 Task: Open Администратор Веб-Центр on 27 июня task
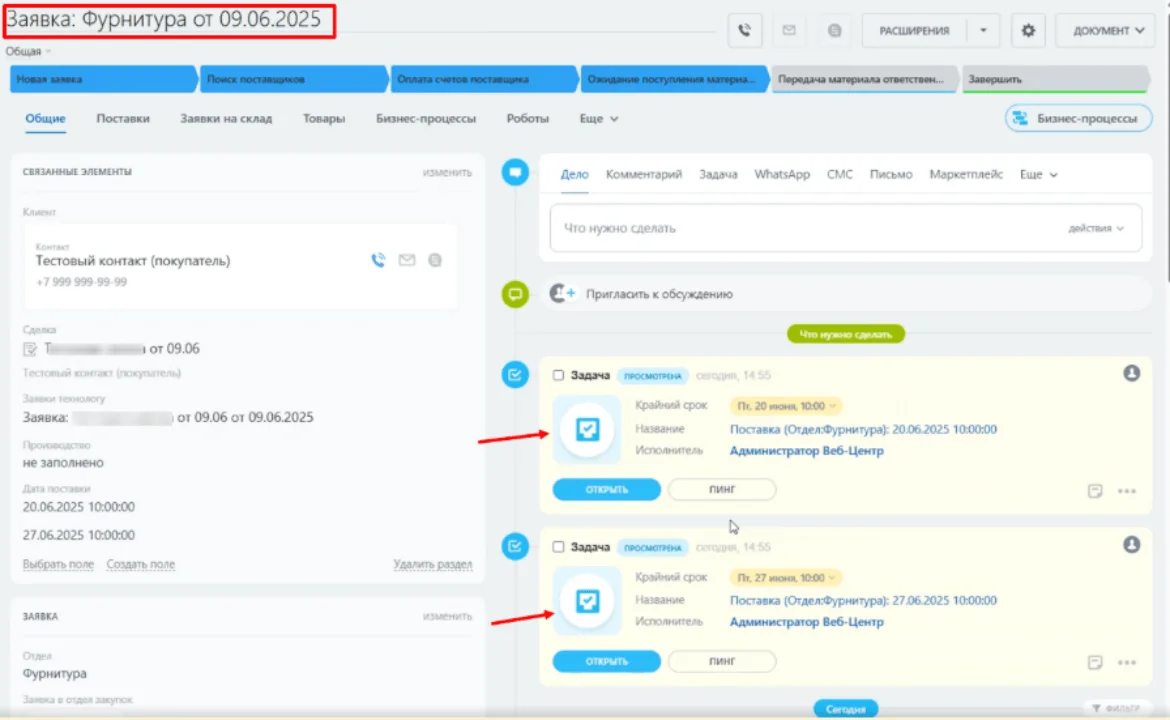[806, 622]
